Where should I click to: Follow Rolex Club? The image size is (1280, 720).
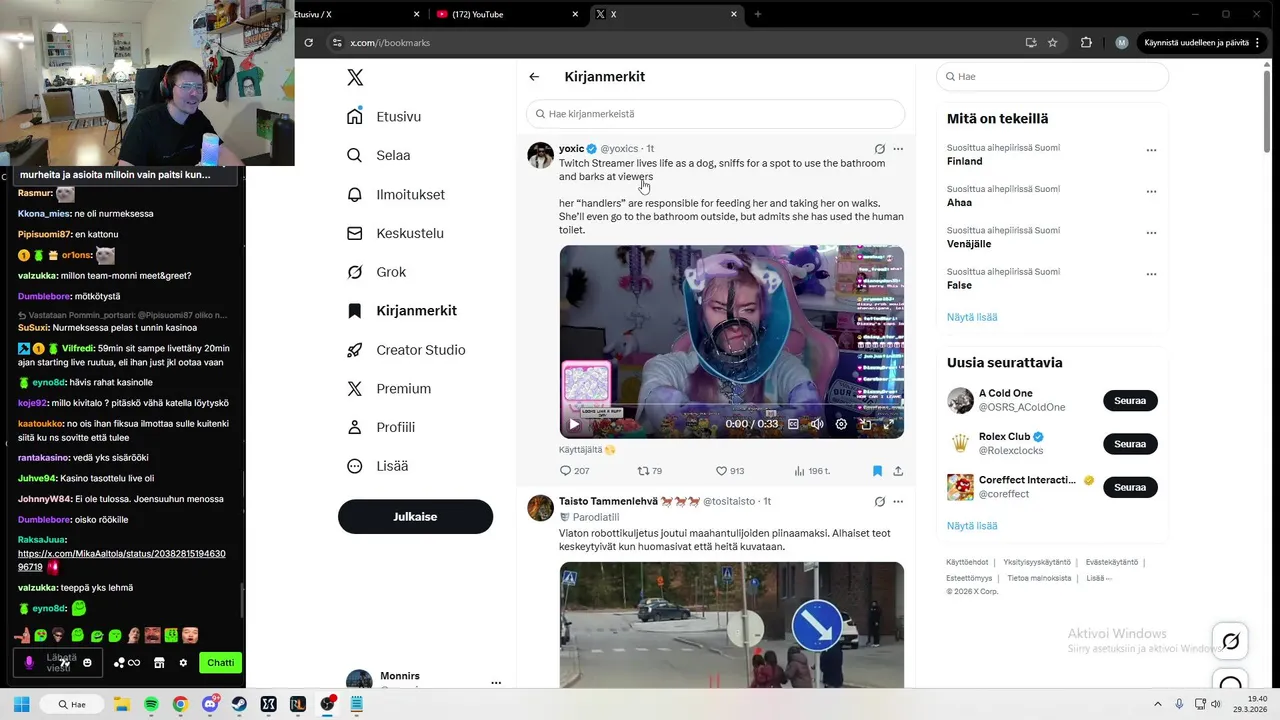pos(1130,444)
